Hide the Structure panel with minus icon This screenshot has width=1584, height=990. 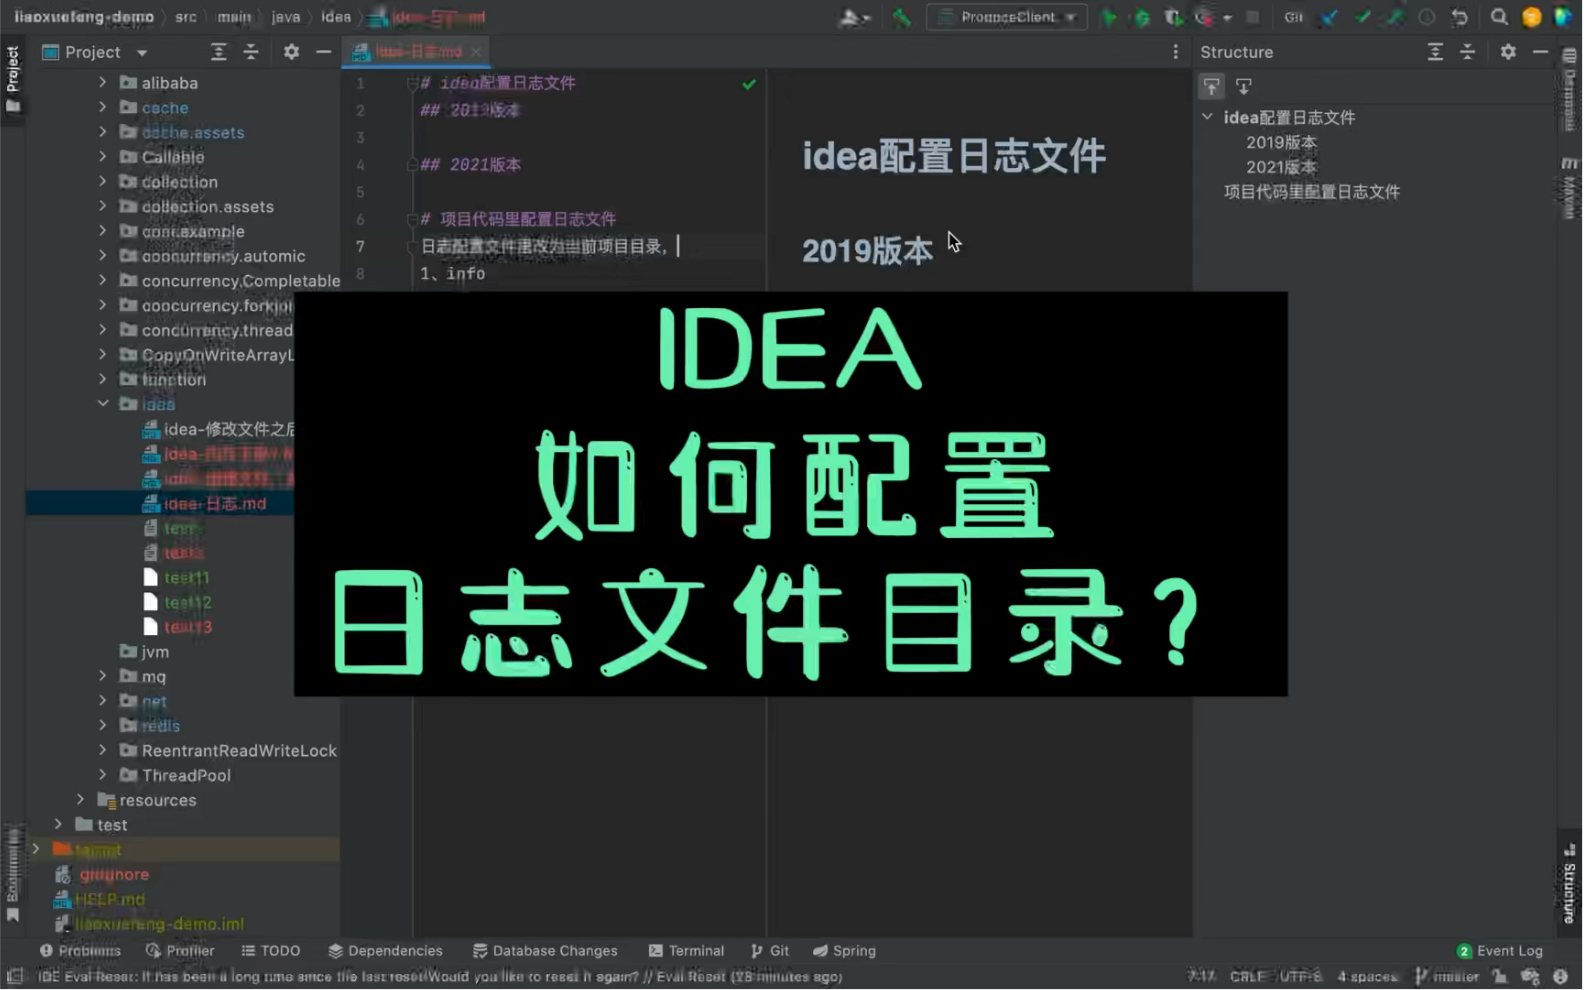point(1540,52)
